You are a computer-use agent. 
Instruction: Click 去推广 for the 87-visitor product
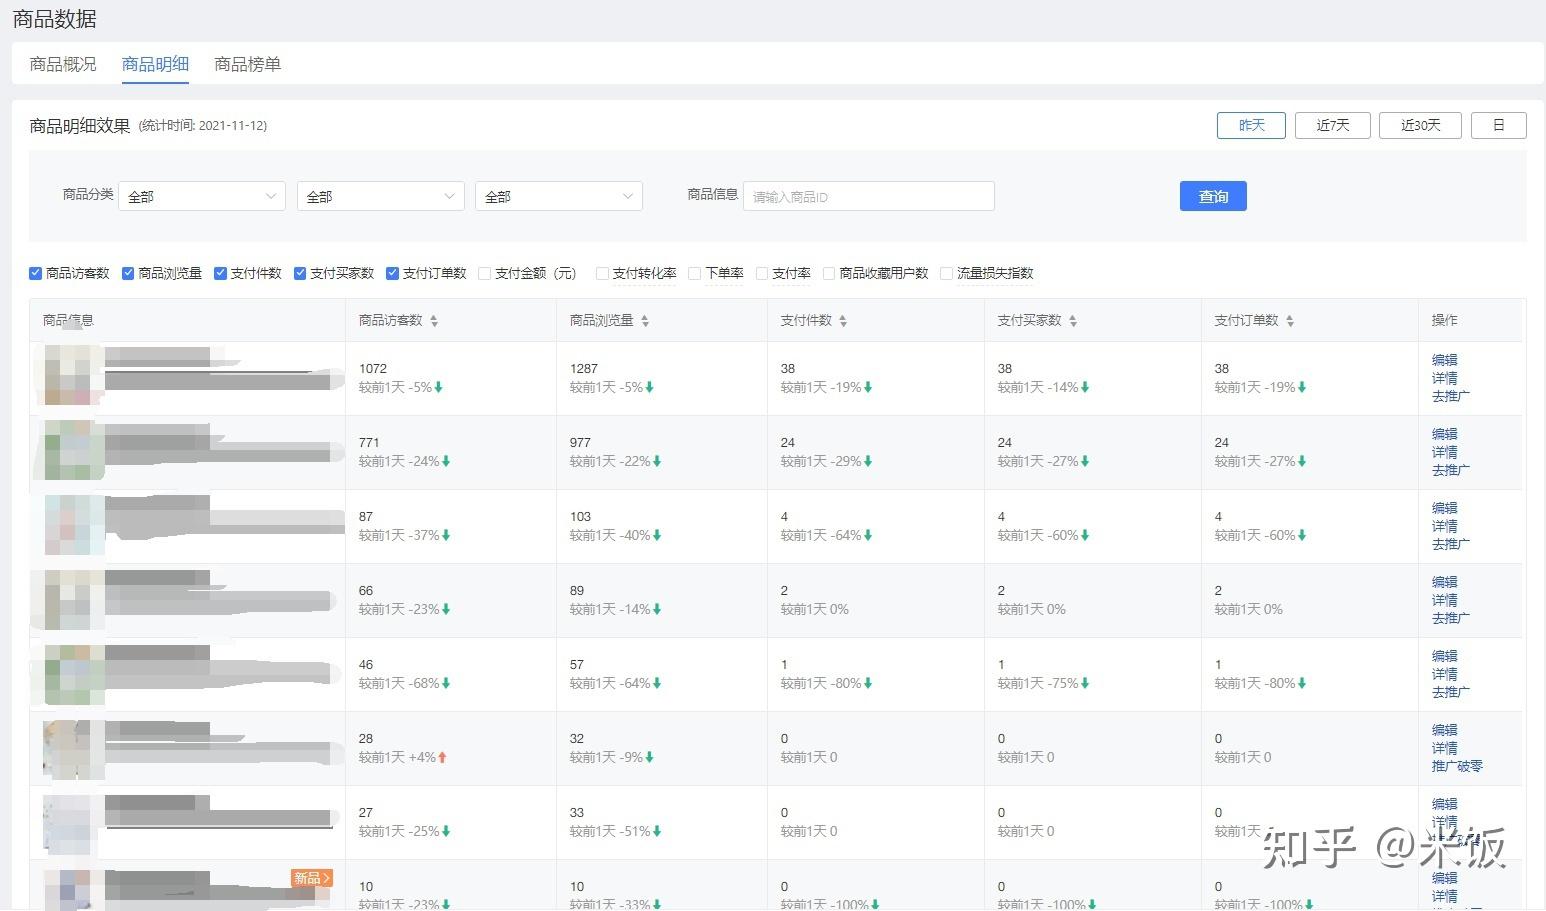tap(1450, 544)
